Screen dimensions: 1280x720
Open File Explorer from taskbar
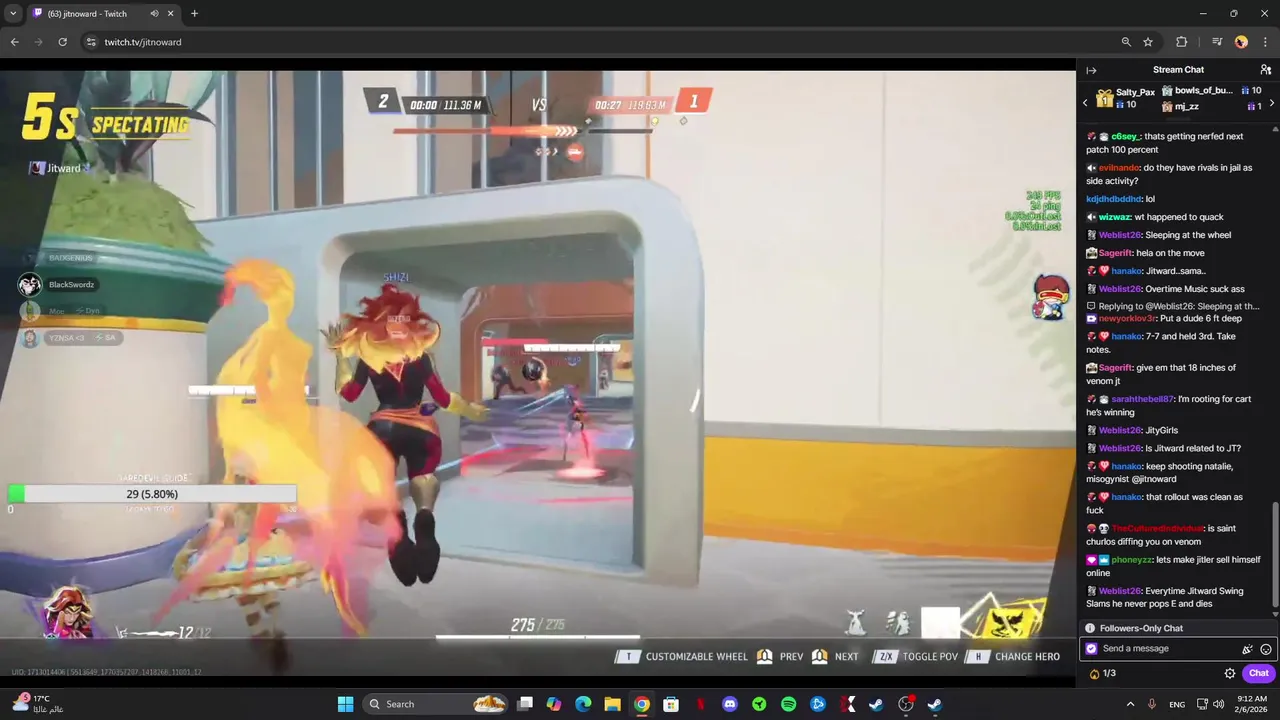[612, 704]
